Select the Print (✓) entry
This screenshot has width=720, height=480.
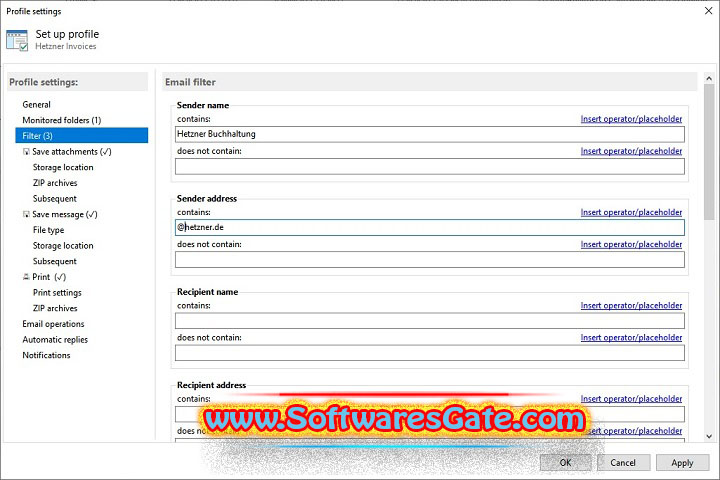(49, 277)
